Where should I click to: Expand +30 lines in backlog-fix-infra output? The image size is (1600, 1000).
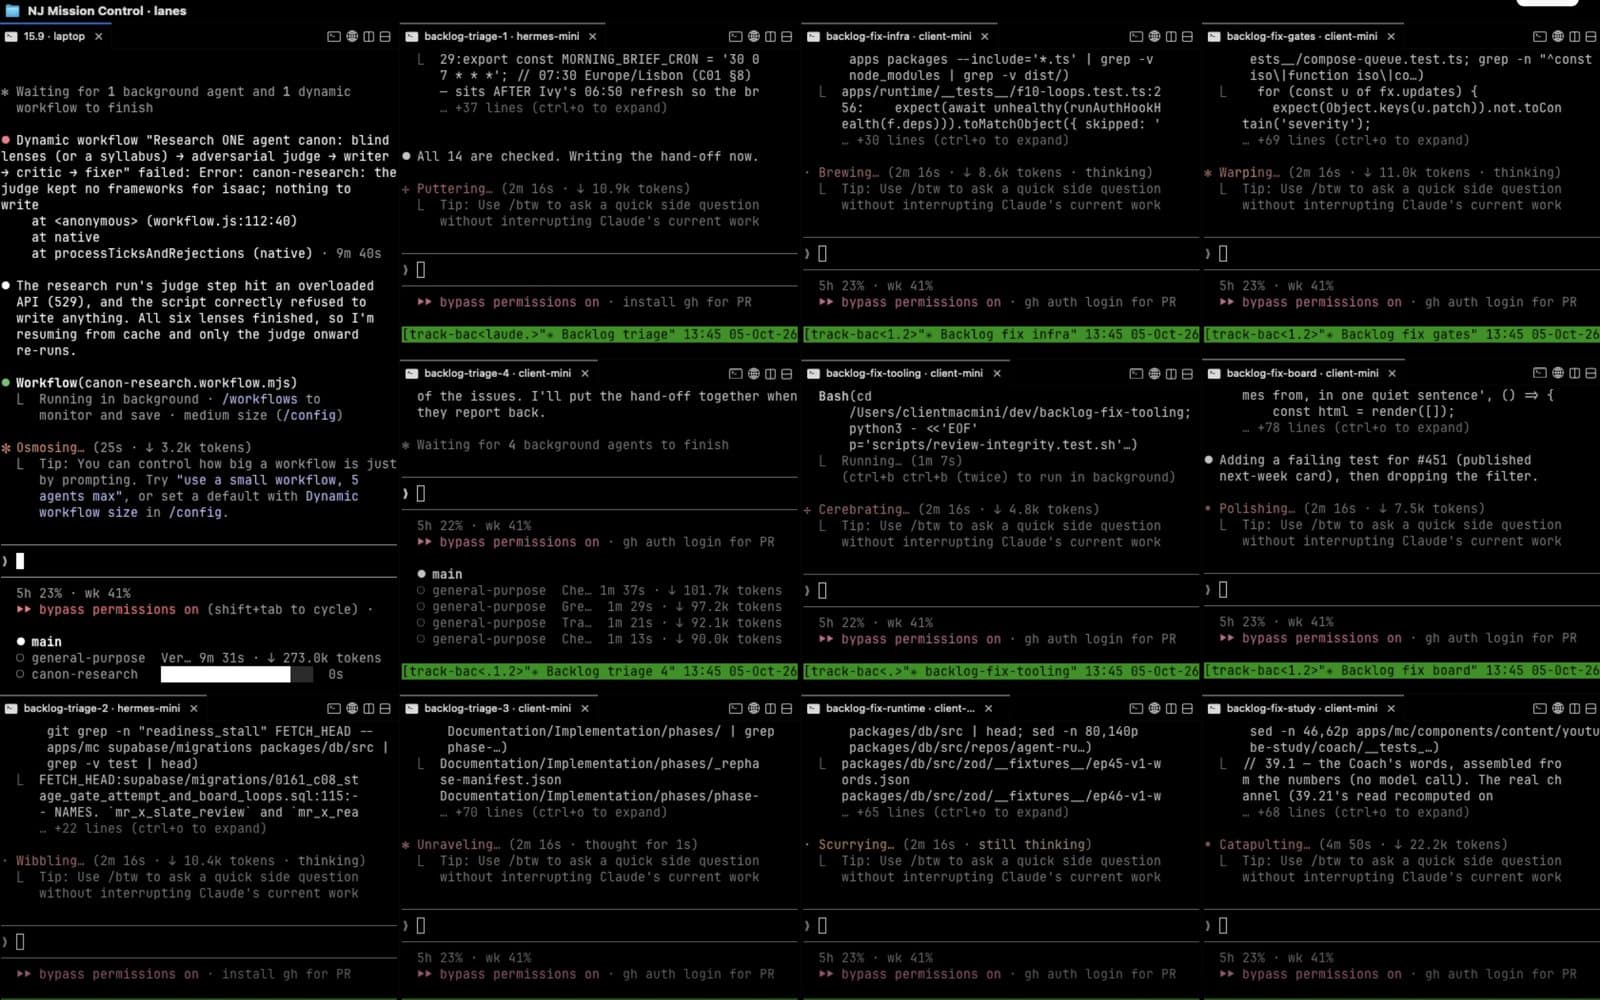[954, 140]
